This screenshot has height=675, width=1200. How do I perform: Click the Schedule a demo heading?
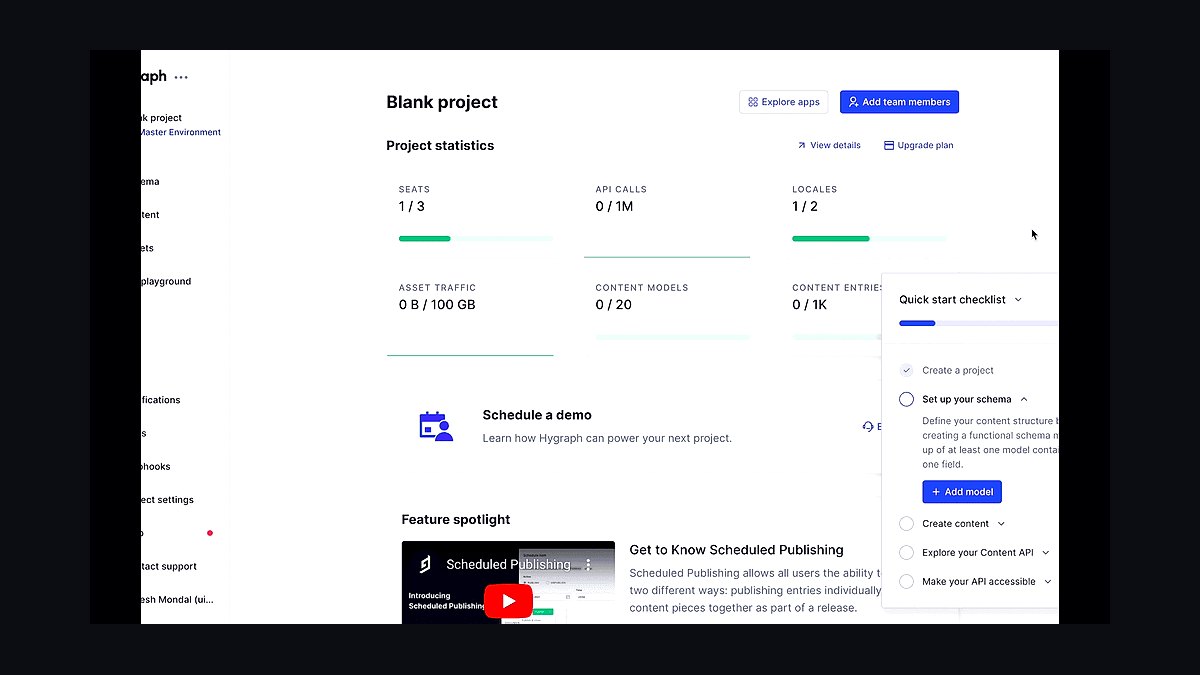(x=537, y=415)
